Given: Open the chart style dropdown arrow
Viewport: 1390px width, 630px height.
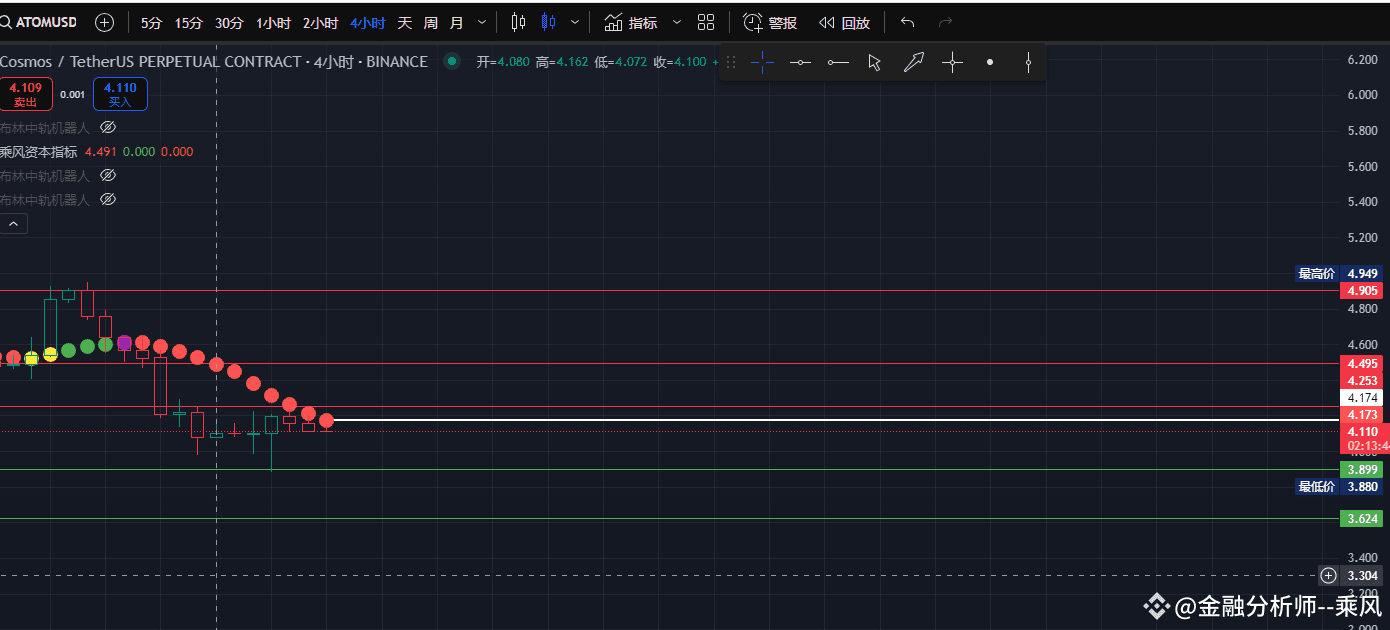Looking at the screenshot, I should 574,21.
